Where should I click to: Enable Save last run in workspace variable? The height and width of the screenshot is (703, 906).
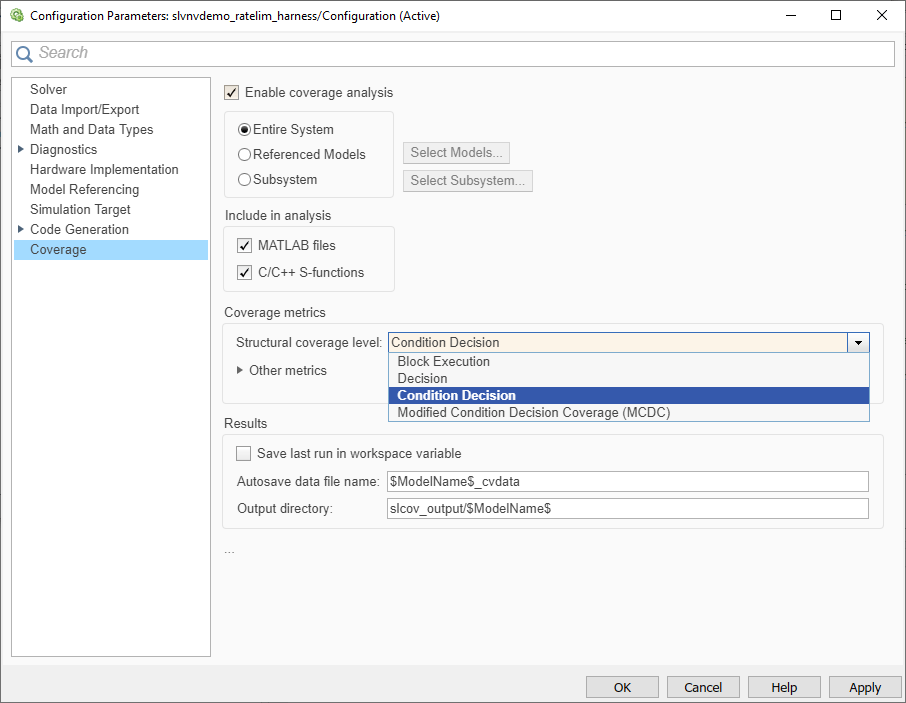click(x=244, y=454)
